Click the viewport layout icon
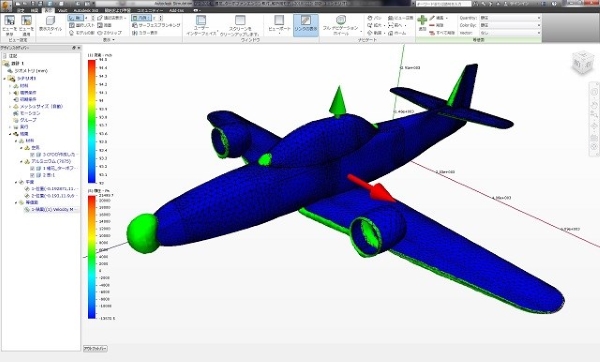600x362 pixels. click(x=279, y=20)
